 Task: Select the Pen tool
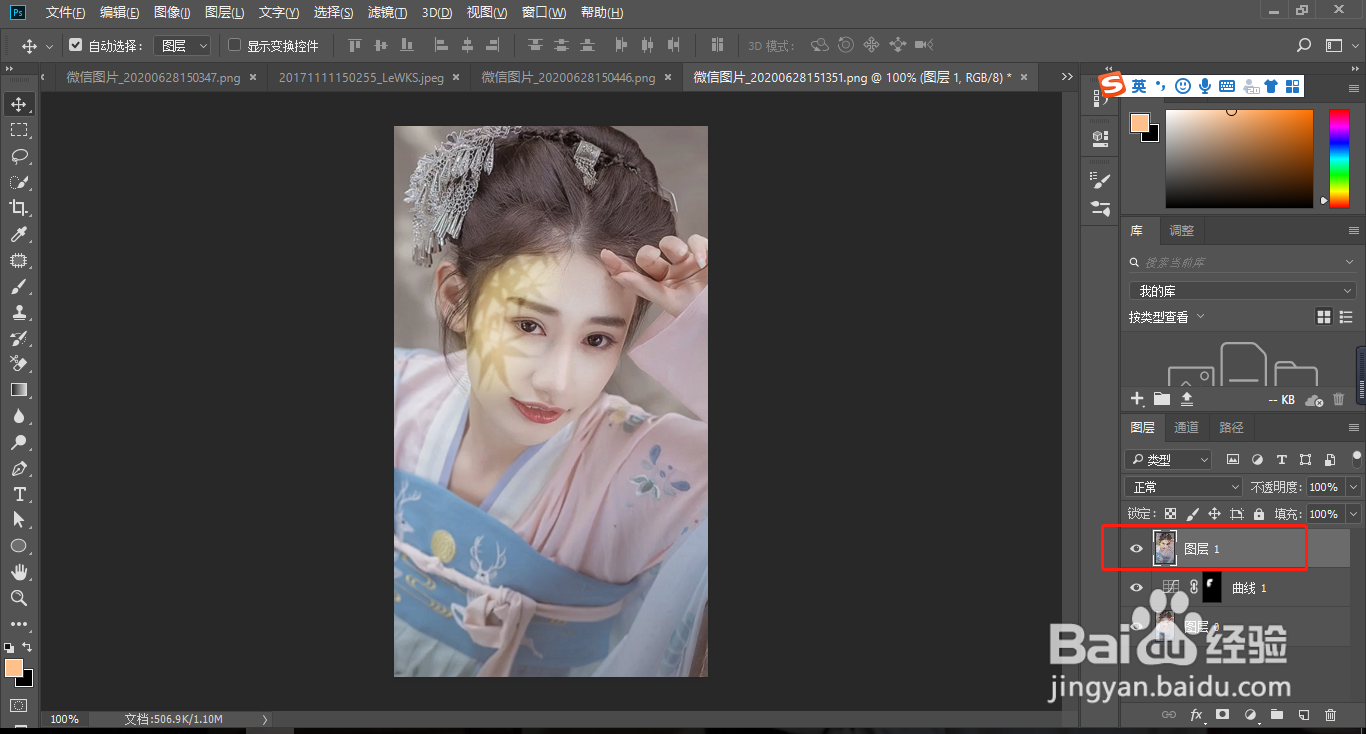point(19,468)
